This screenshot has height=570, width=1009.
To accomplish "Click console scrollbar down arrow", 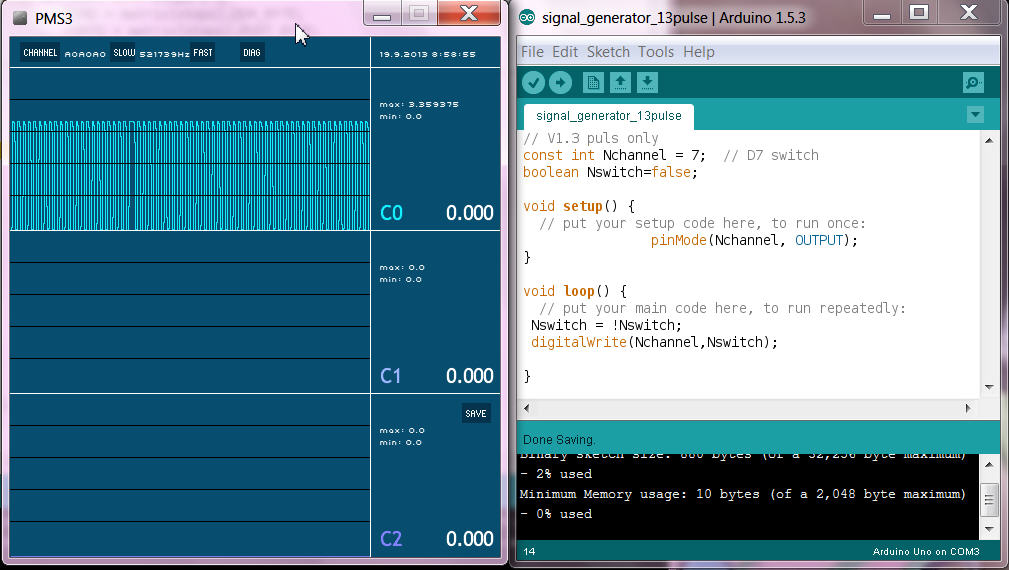I will point(988,528).
